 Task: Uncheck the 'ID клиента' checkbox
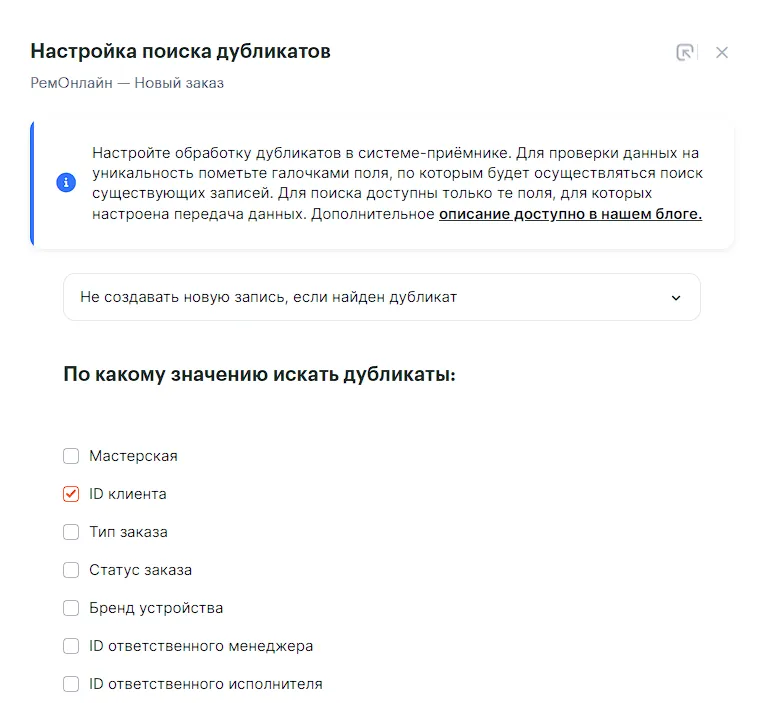pyautogui.click(x=71, y=494)
